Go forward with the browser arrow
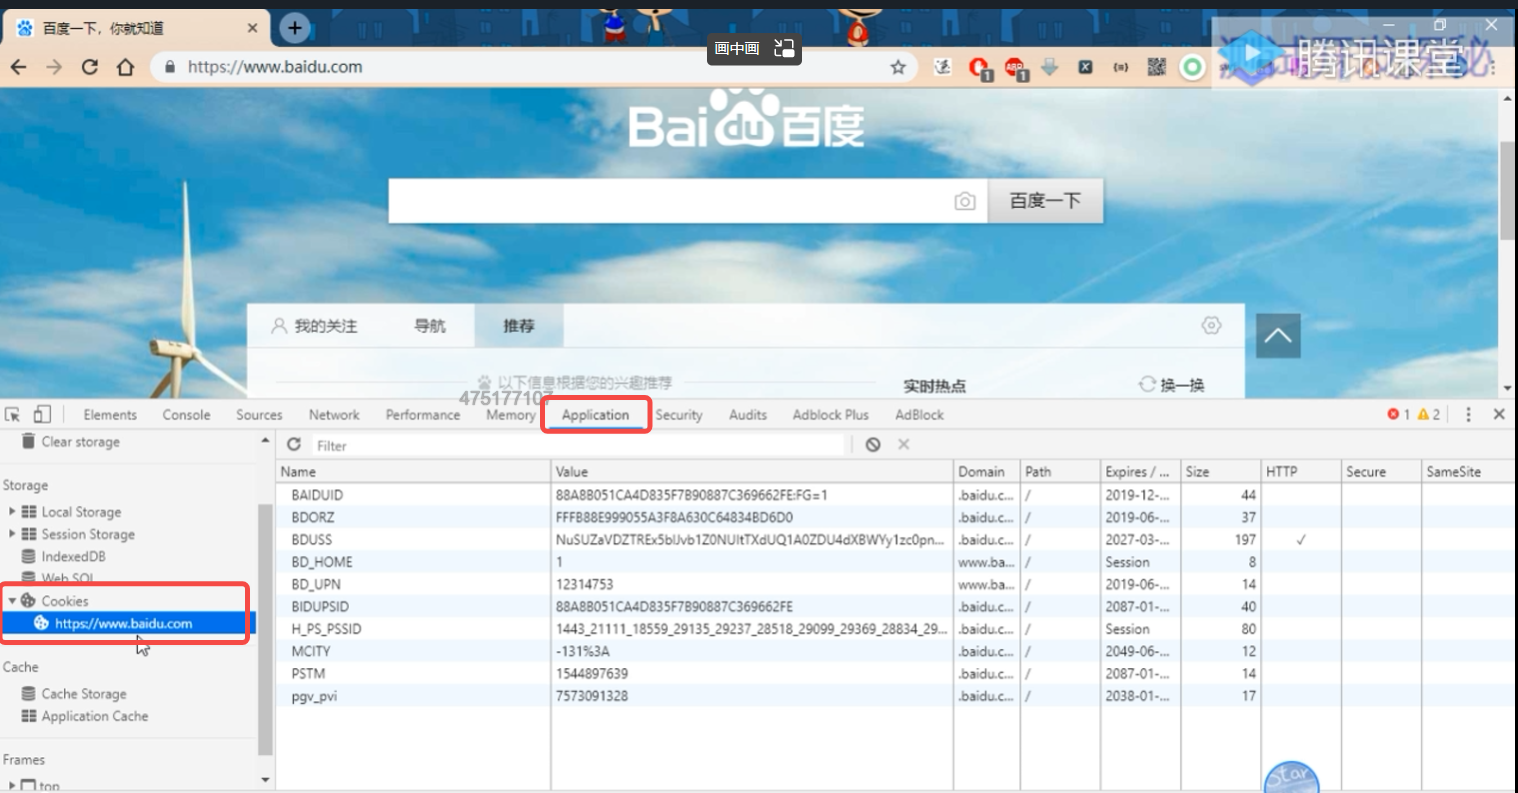Screen dimensions: 1518x793 coord(54,67)
